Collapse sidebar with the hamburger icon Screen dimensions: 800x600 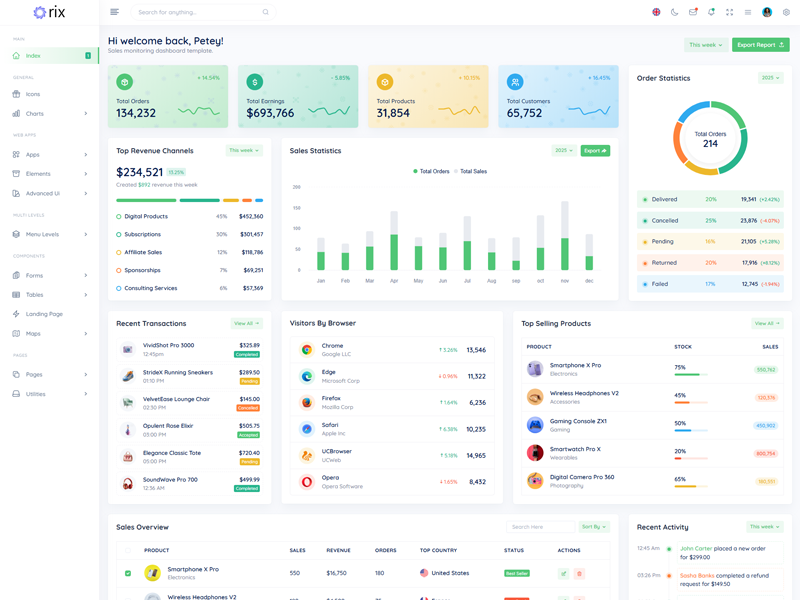click(114, 12)
